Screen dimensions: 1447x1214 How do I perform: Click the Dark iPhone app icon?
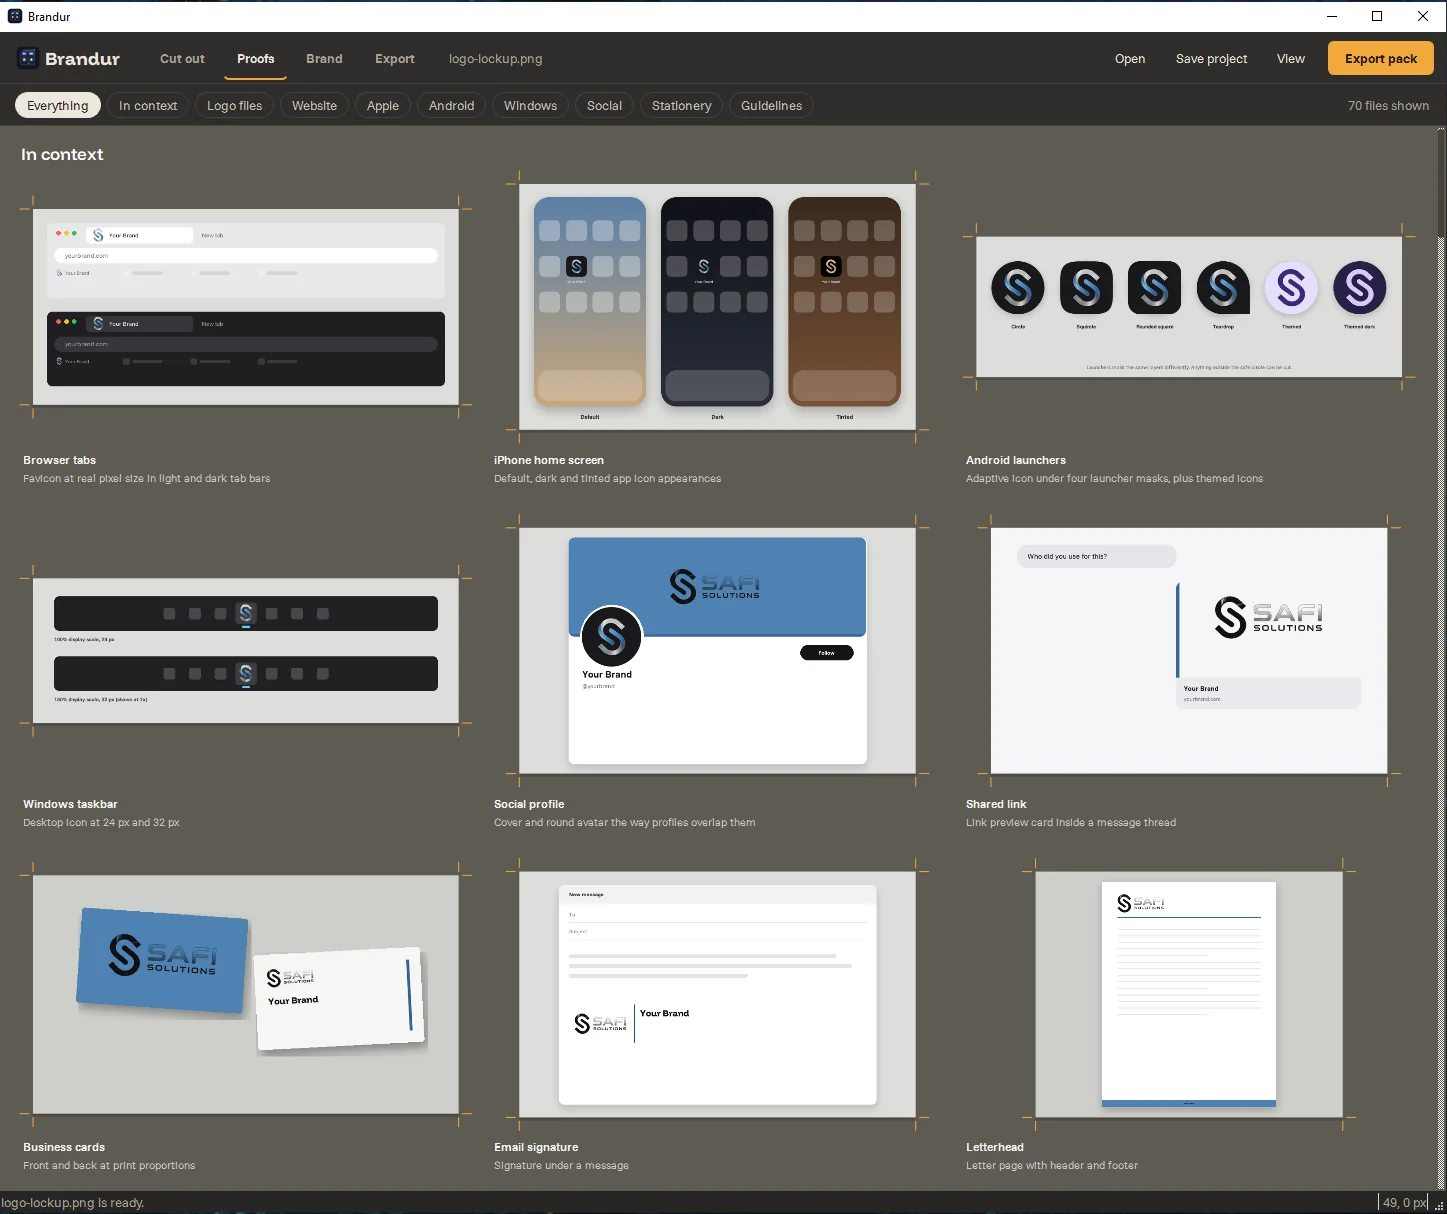pyautogui.click(x=704, y=266)
